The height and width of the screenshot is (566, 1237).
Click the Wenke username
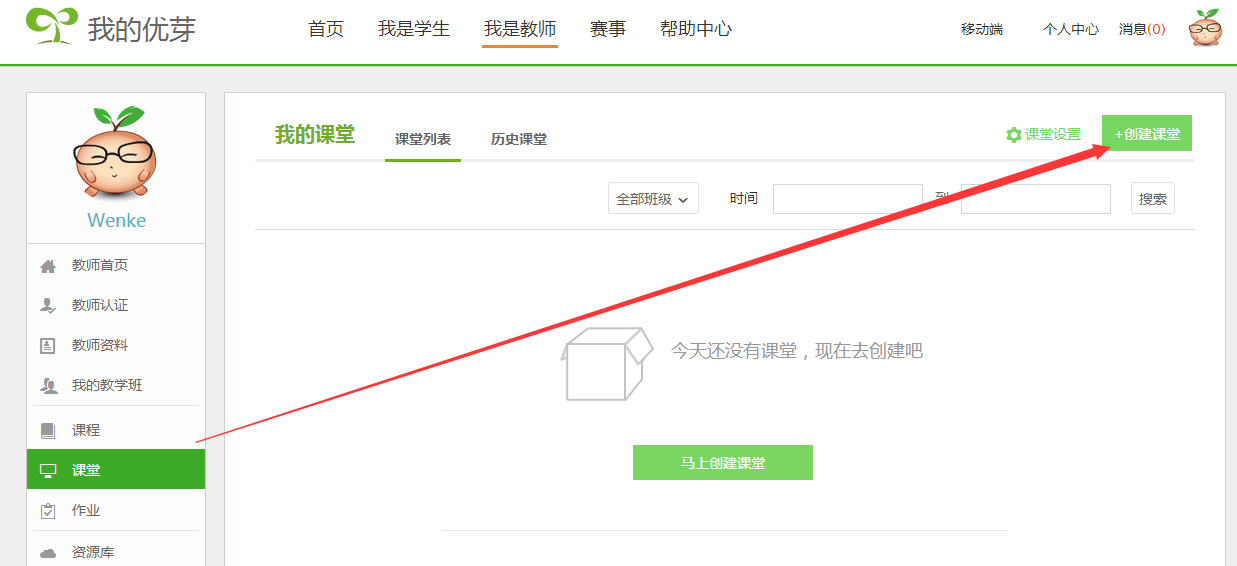click(116, 221)
